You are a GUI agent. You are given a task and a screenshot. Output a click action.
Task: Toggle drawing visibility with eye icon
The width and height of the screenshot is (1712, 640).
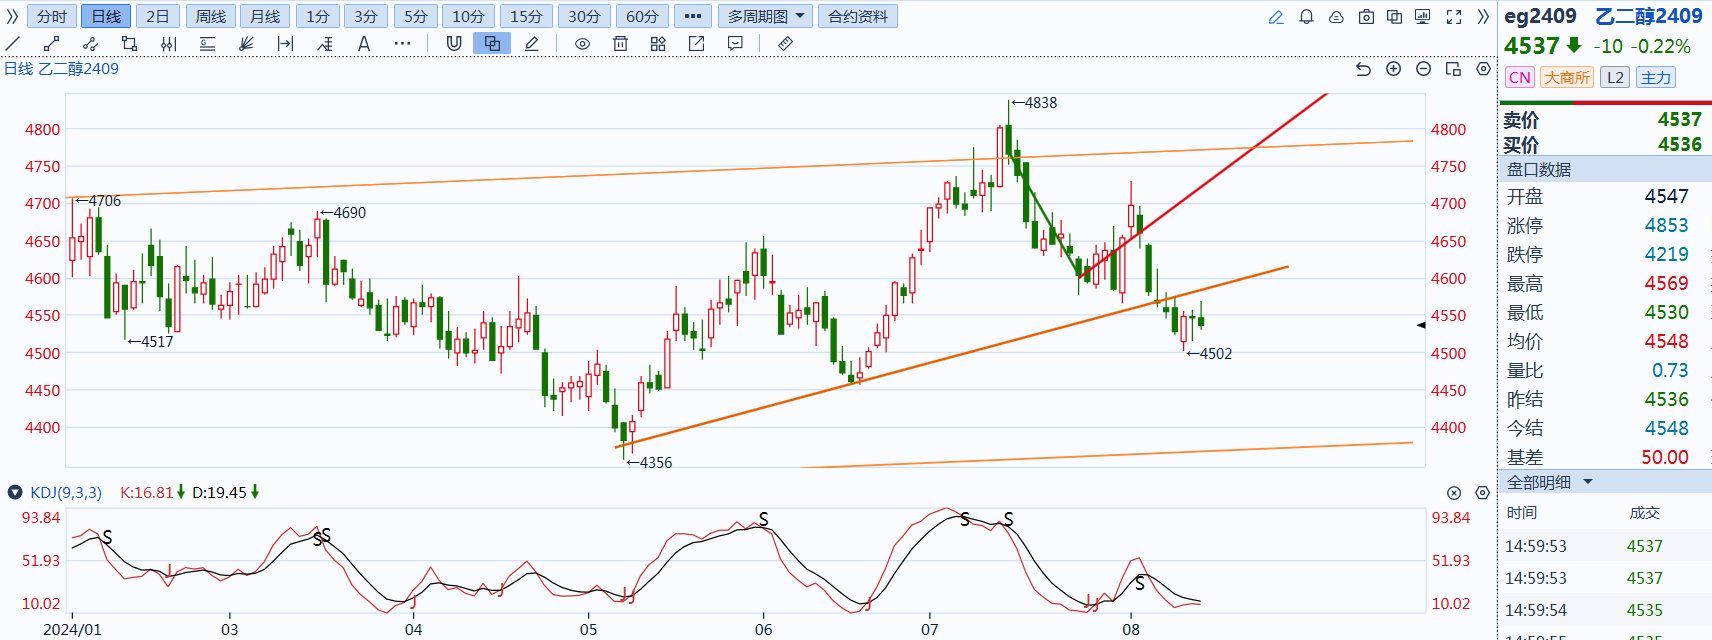[x=582, y=43]
